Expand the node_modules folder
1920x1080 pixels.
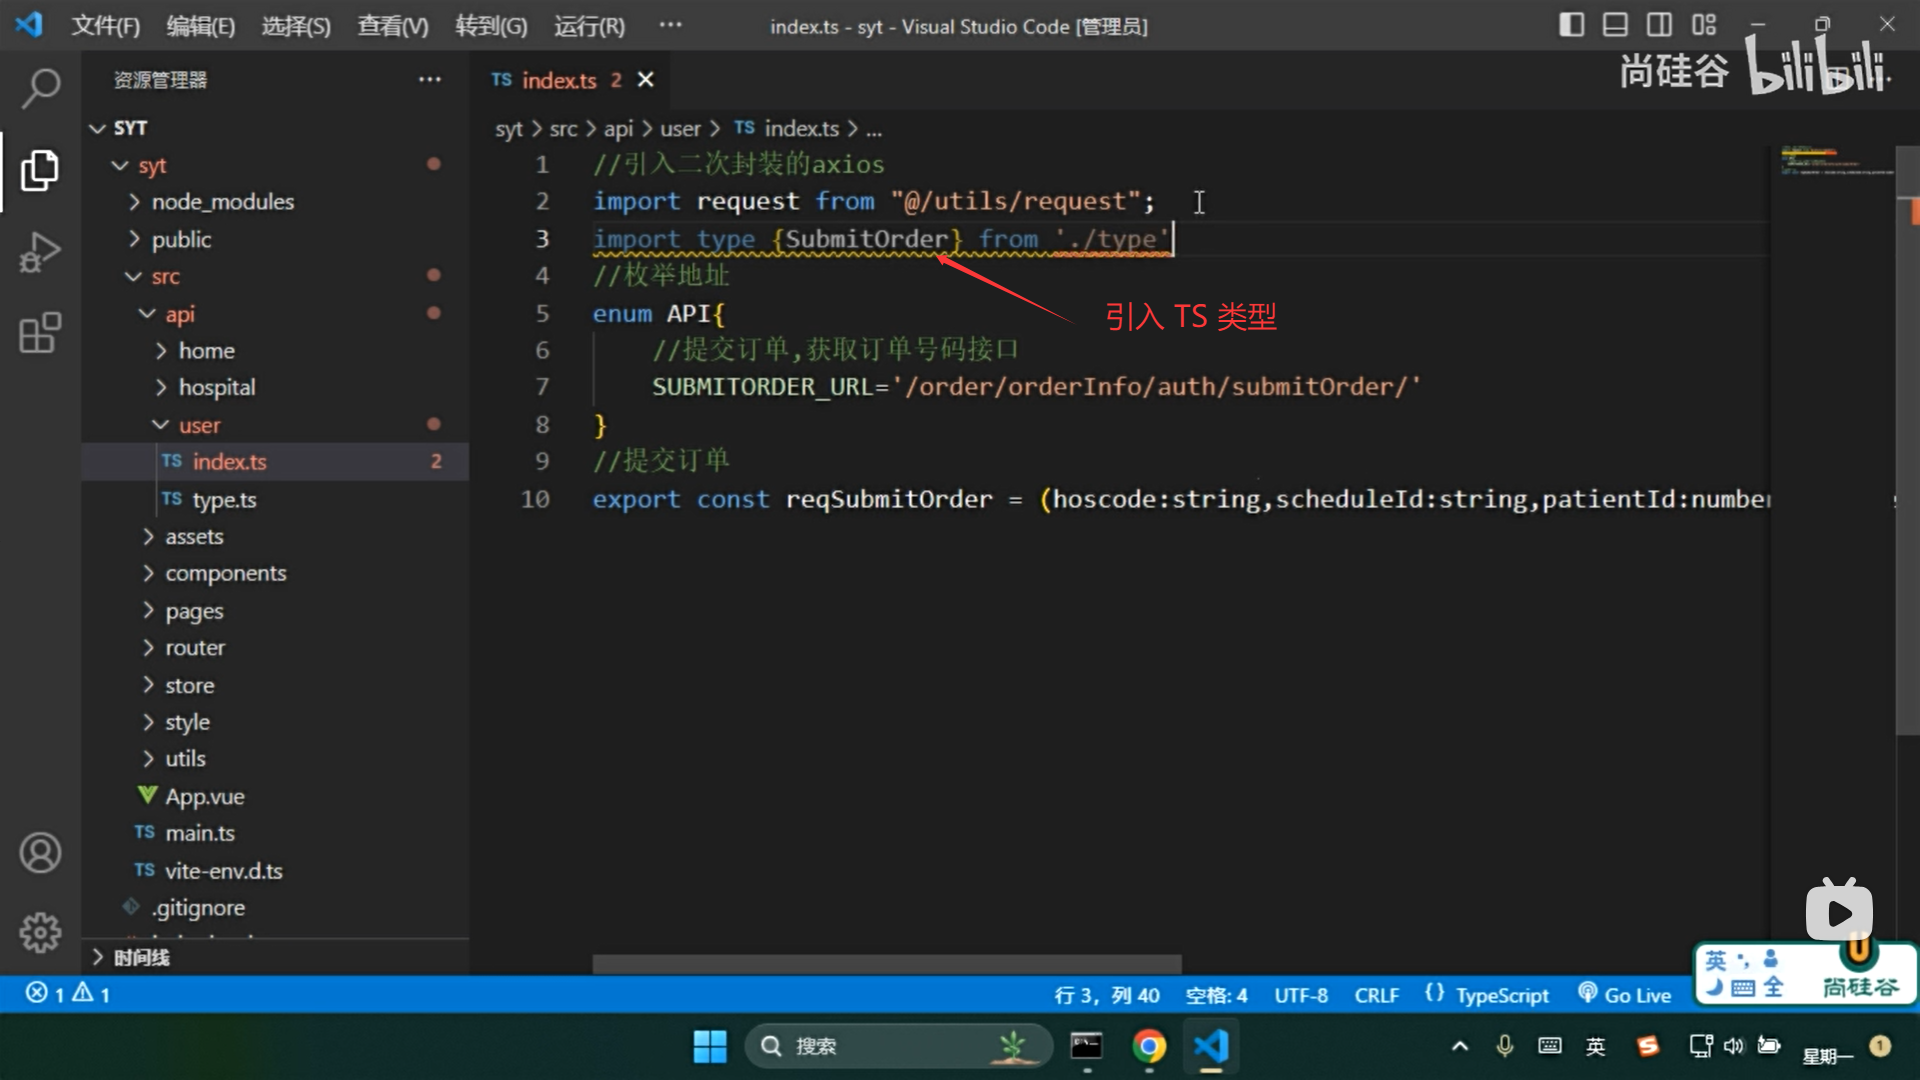(x=222, y=202)
